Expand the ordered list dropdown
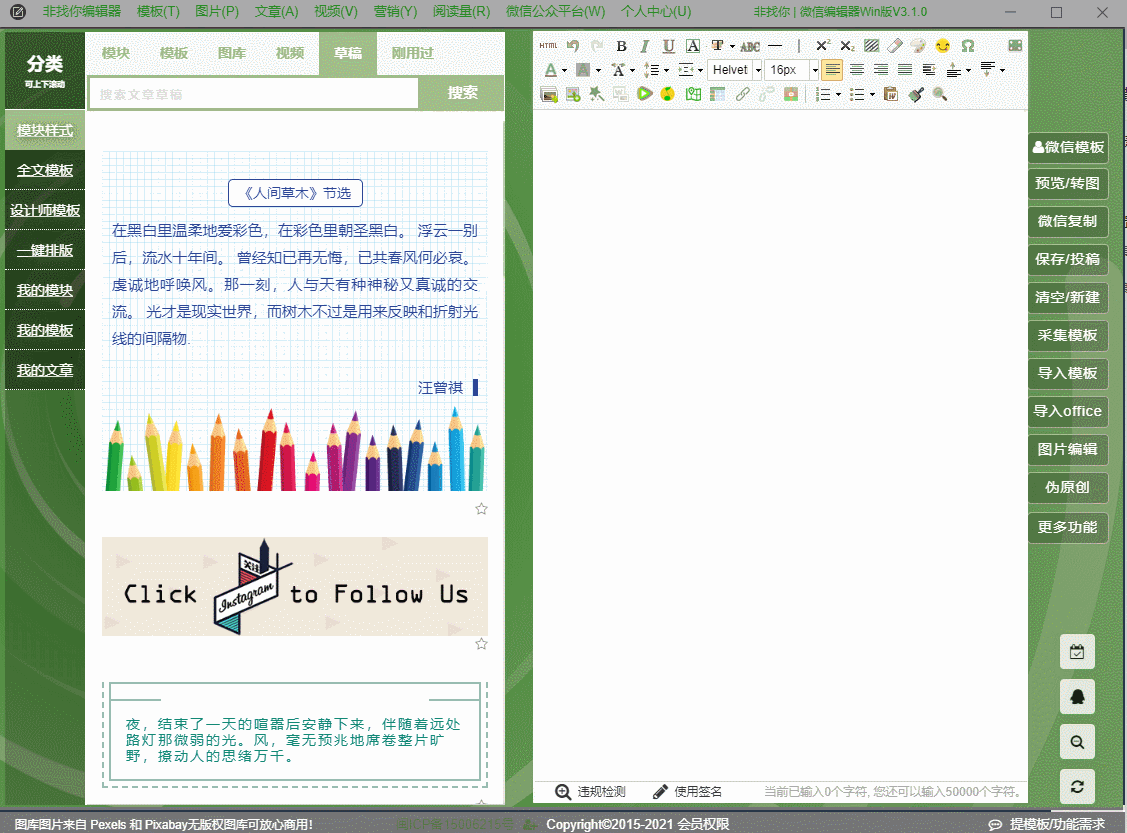 [838, 95]
